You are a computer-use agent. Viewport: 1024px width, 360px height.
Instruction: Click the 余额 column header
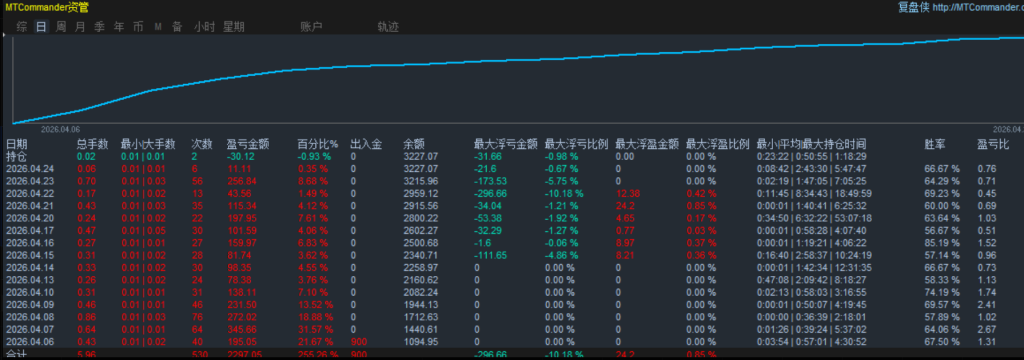(415, 144)
